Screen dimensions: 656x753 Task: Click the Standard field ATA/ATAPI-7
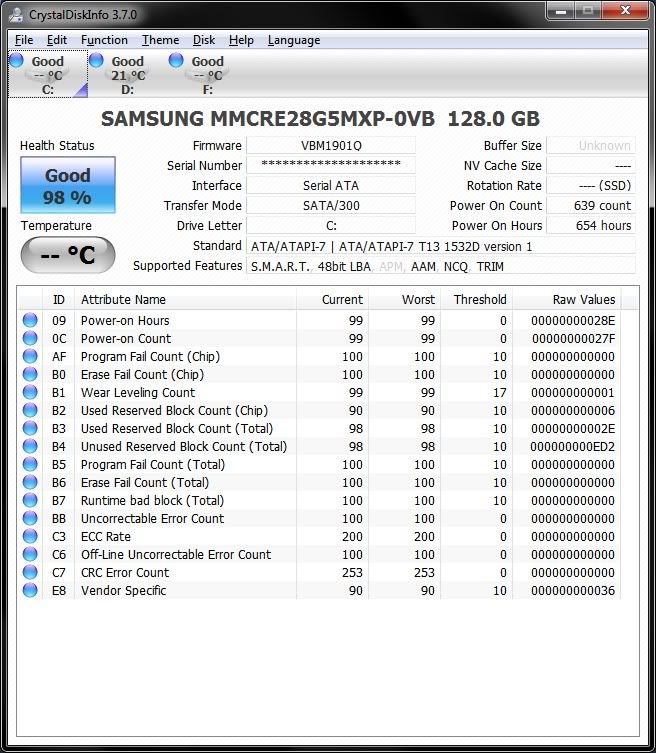(x=440, y=246)
